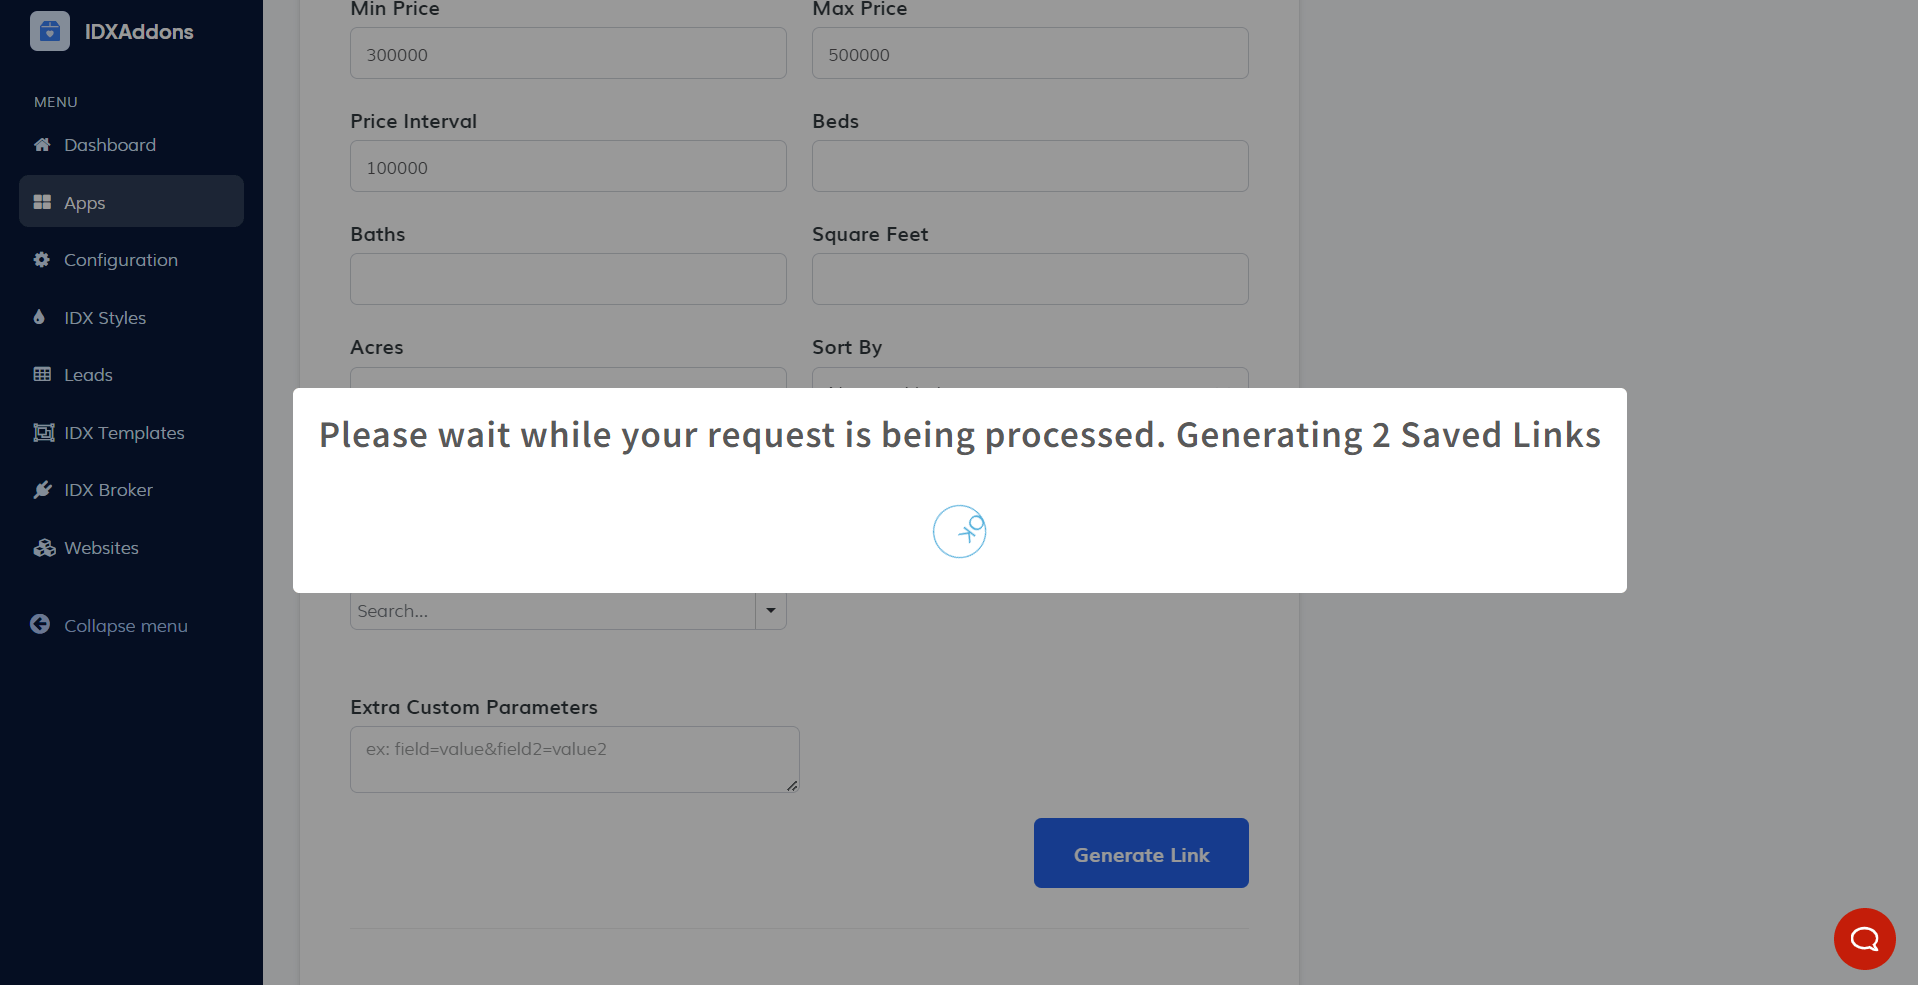Click the Min Price input field
Viewport: 1918px width, 985px height.
coord(568,54)
